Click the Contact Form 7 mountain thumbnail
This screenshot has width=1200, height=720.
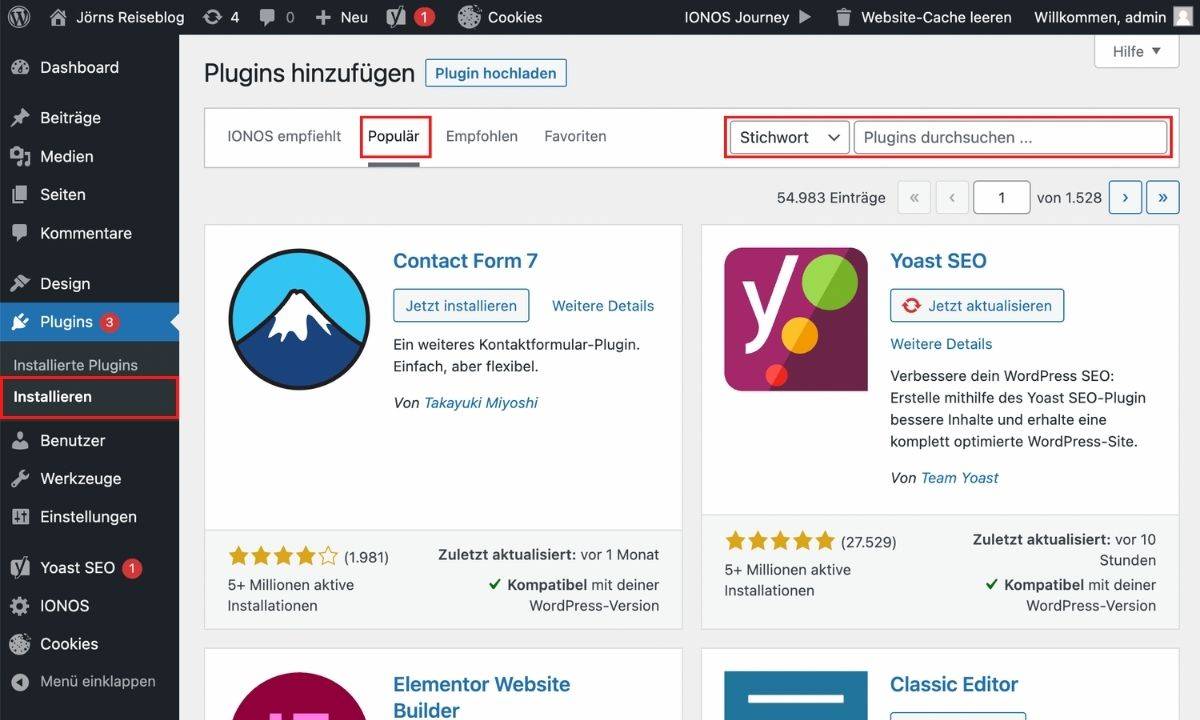pyautogui.click(x=299, y=318)
